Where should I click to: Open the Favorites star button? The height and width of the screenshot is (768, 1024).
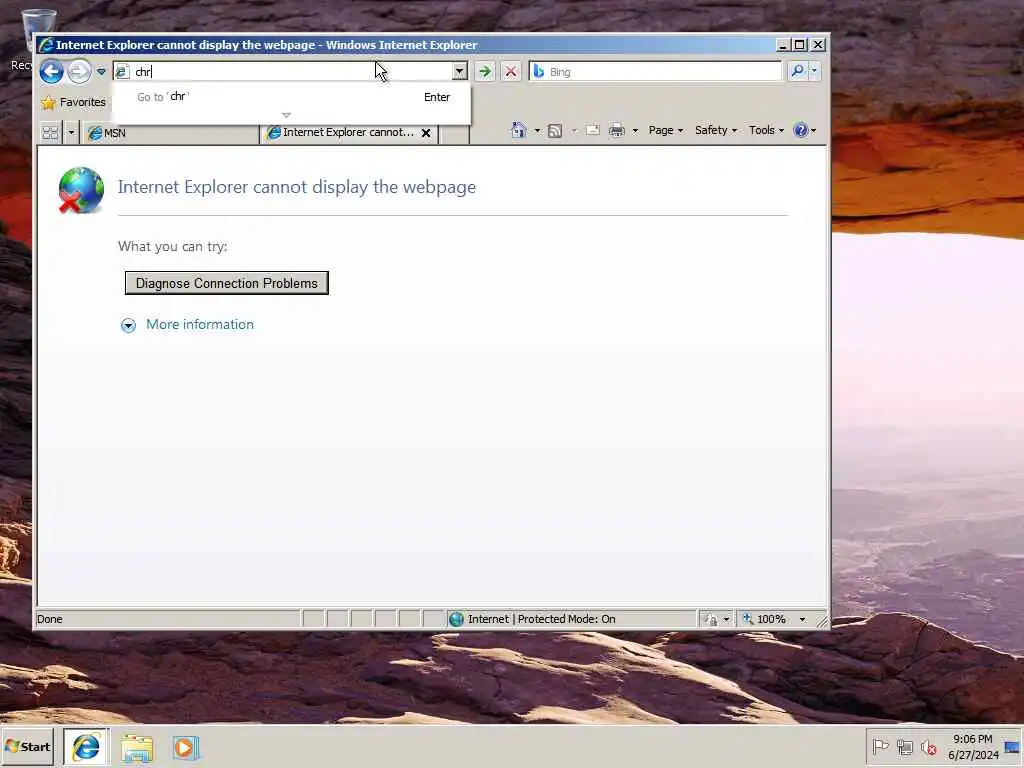coord(73,103)
